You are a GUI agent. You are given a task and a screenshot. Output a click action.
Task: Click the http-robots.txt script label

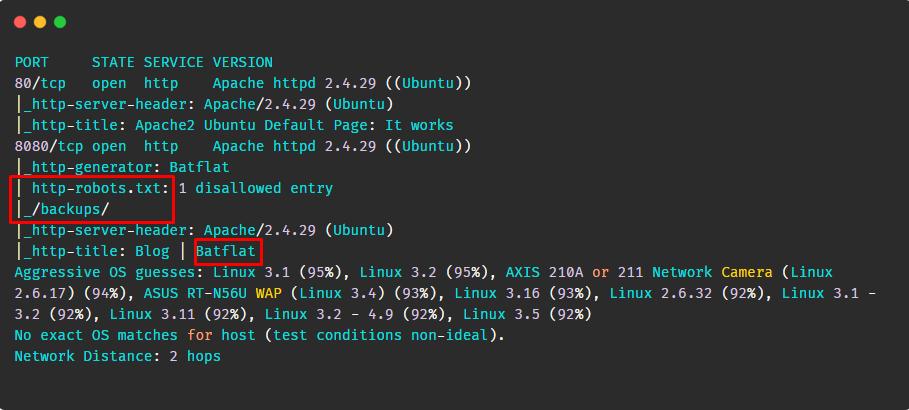click(101, 188)
